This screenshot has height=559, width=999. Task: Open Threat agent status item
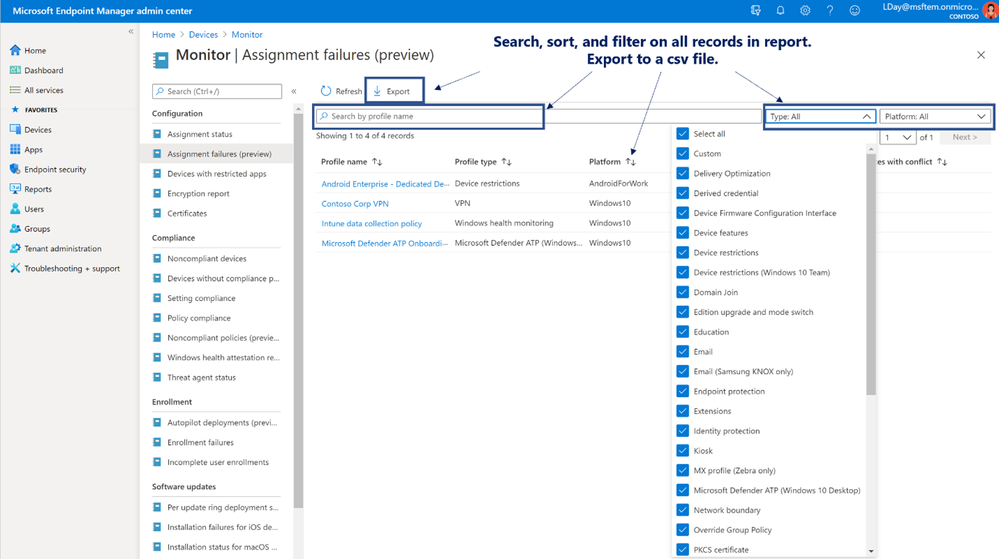coord(201,377)
